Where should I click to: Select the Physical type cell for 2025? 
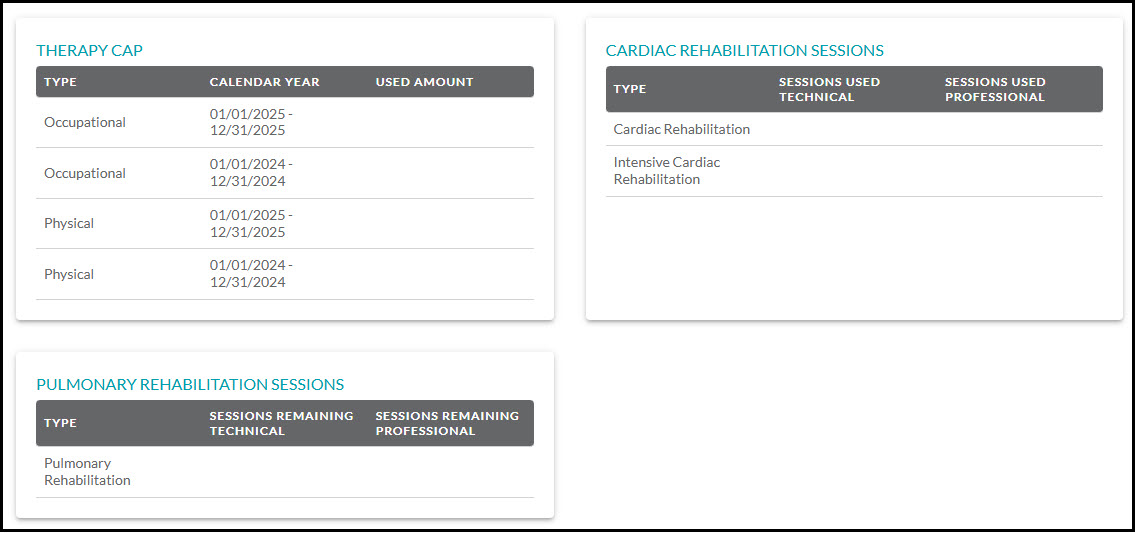(x=69, y=223)
